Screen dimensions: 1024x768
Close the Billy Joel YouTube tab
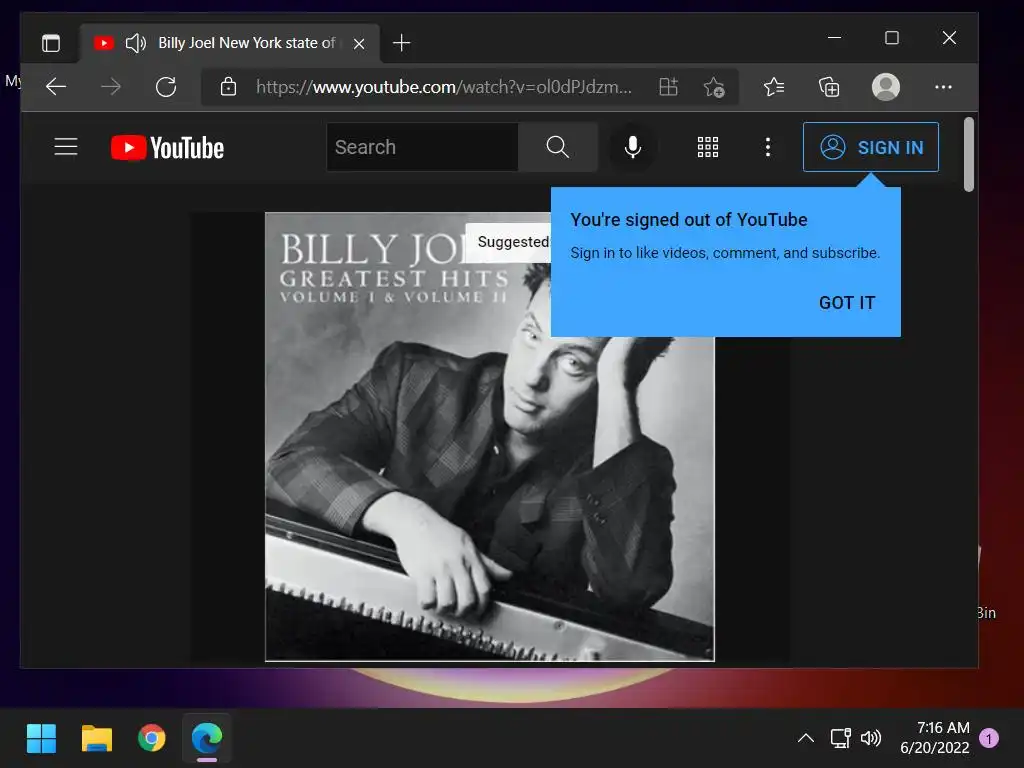pos(359,44)
